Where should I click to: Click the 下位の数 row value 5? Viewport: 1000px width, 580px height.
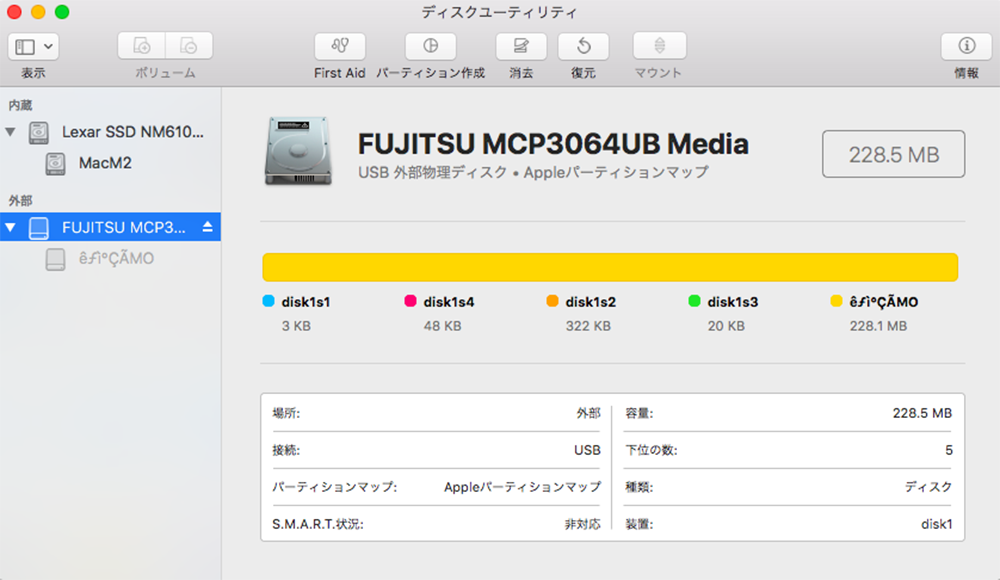tap(948, 450)
